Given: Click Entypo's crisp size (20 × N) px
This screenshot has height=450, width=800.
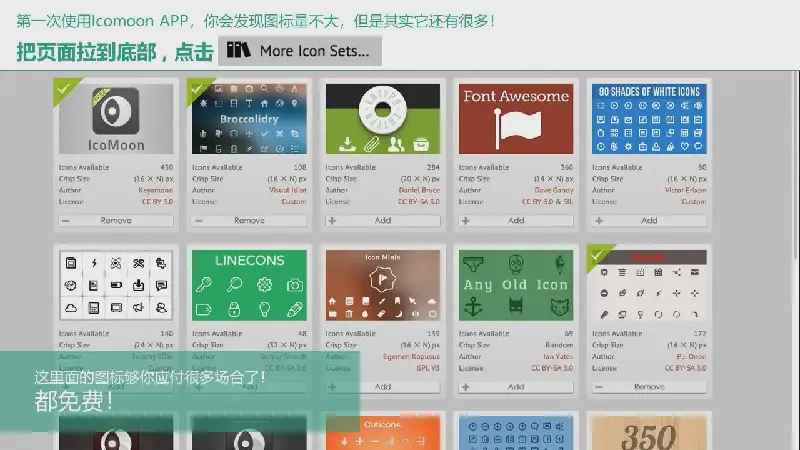Looking at the screenshot, I should 420,179.
